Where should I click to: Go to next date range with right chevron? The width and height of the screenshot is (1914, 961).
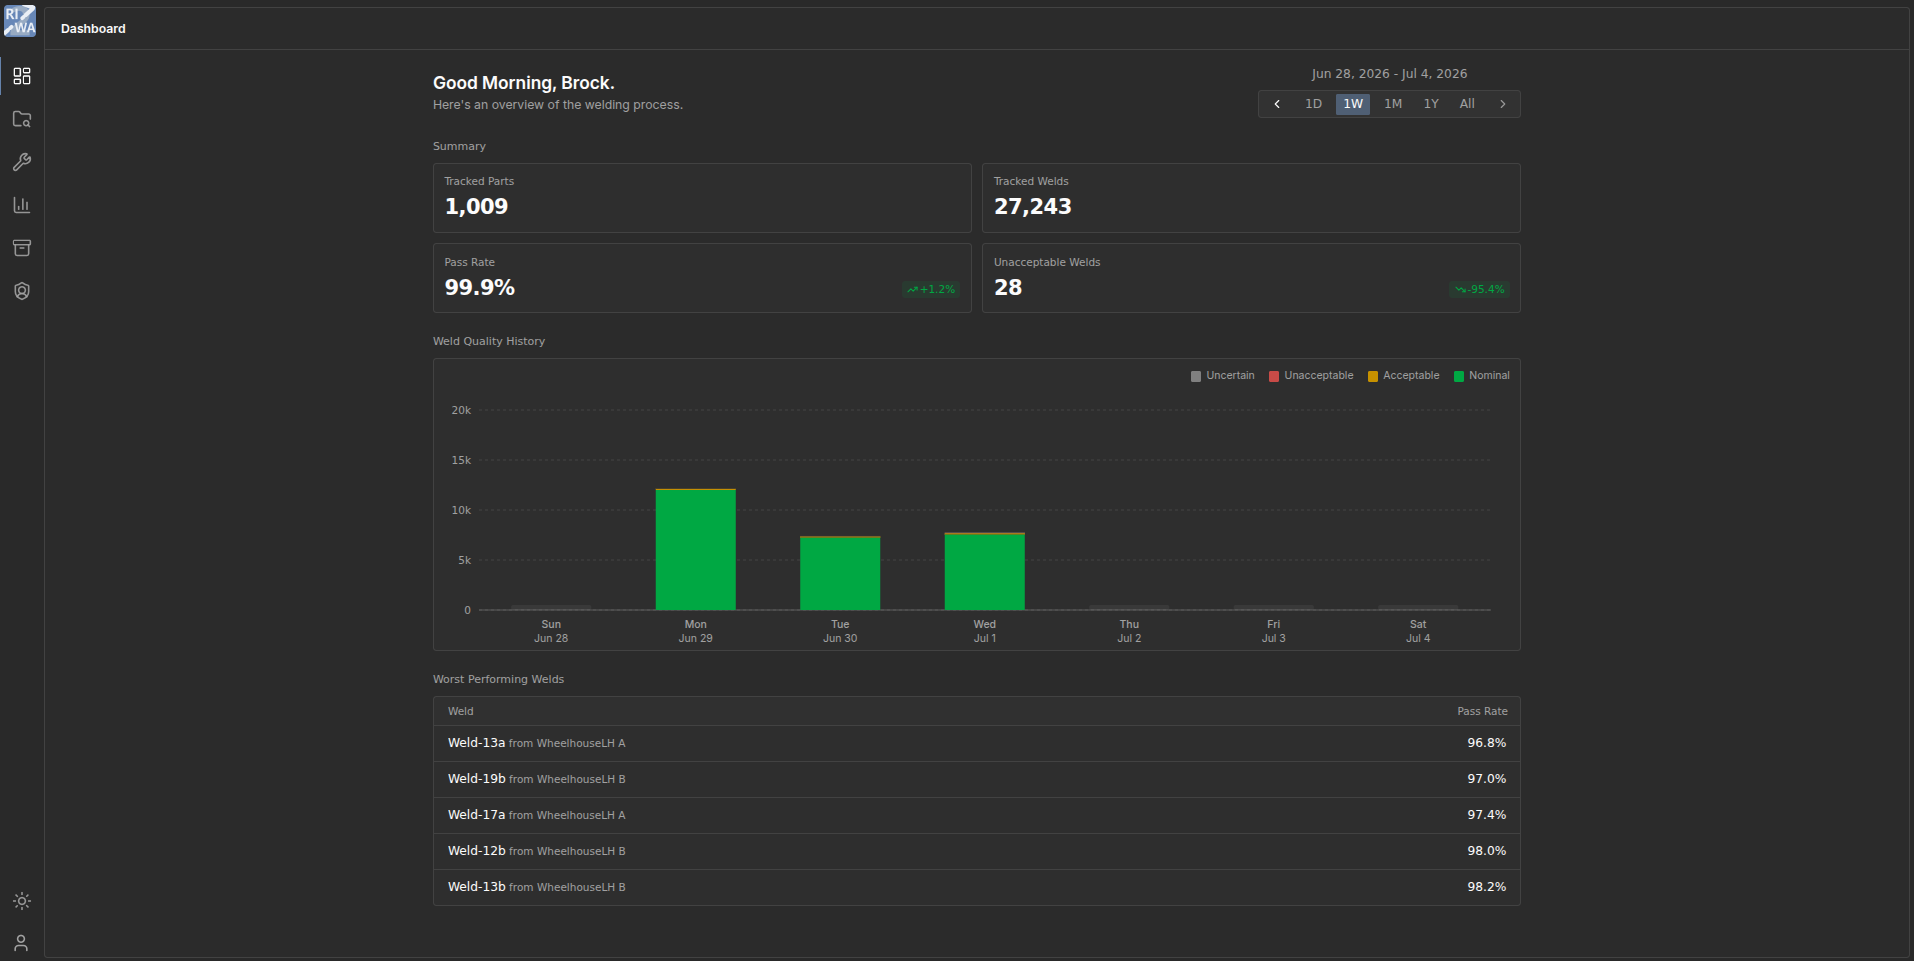(x=1502, y=104)
